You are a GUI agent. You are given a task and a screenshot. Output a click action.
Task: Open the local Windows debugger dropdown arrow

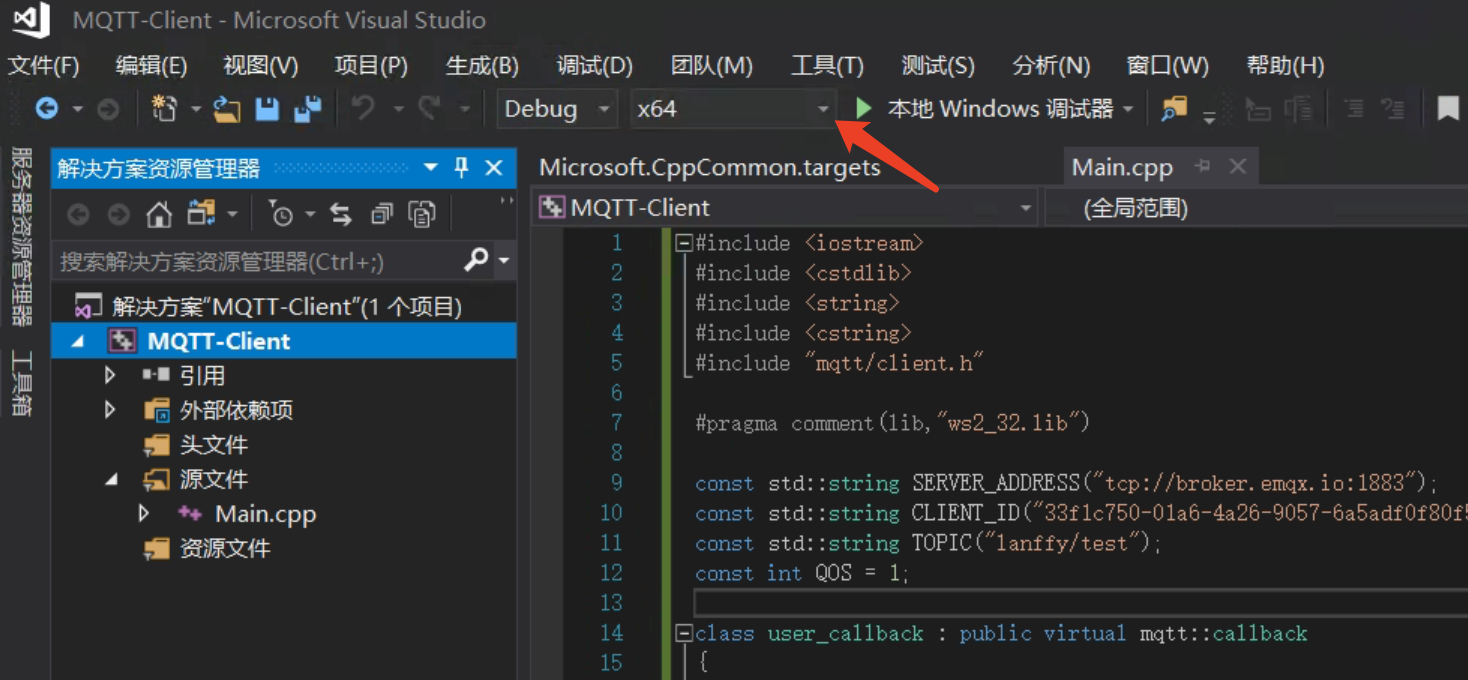pos(1128,109)
